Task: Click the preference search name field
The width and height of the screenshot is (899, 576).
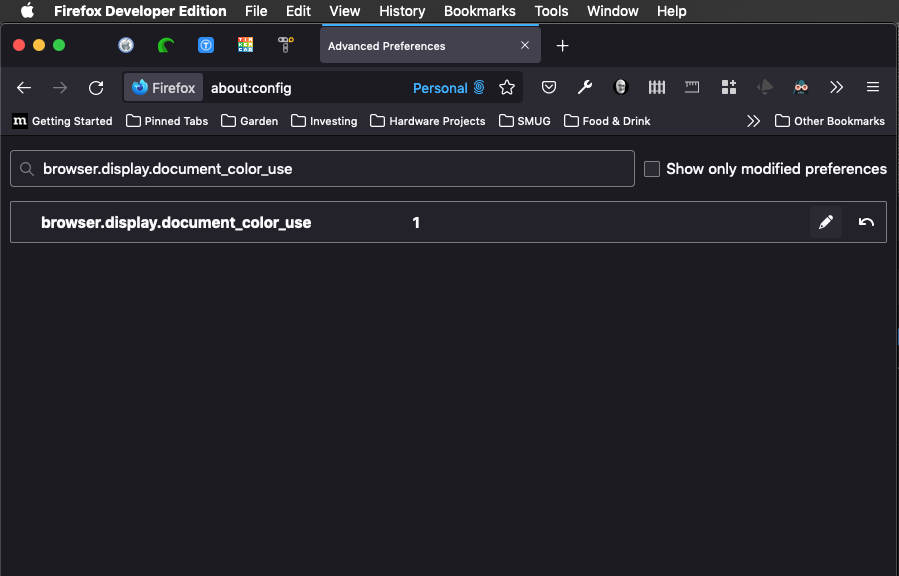Action: 322,169
